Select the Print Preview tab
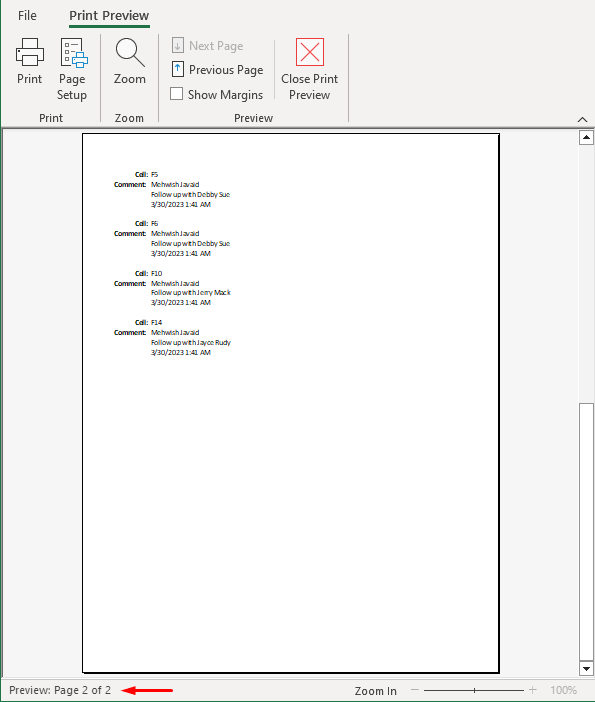Image resolution: width=595 pixels, height=702 pixels. pos(109,16)
